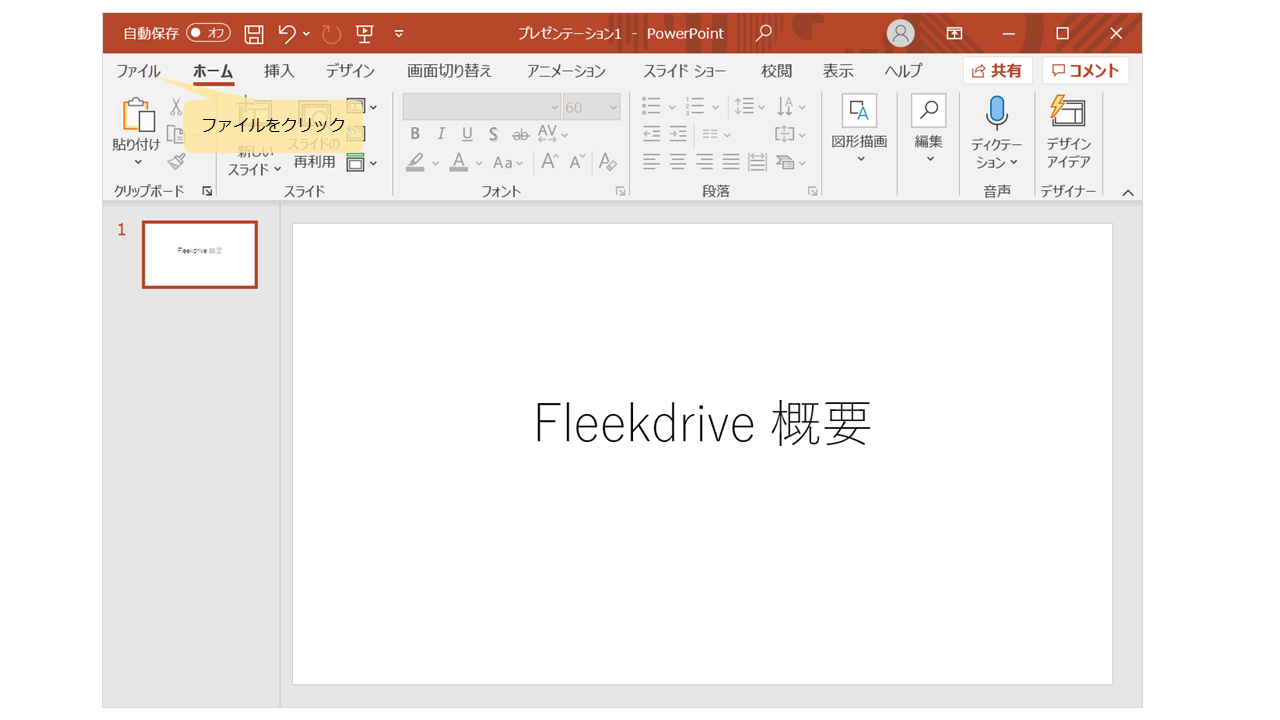This screenshot has width=1280, height=720.
Task: Open Design Ideas (デザインアイデア)
Action: 1068,132
